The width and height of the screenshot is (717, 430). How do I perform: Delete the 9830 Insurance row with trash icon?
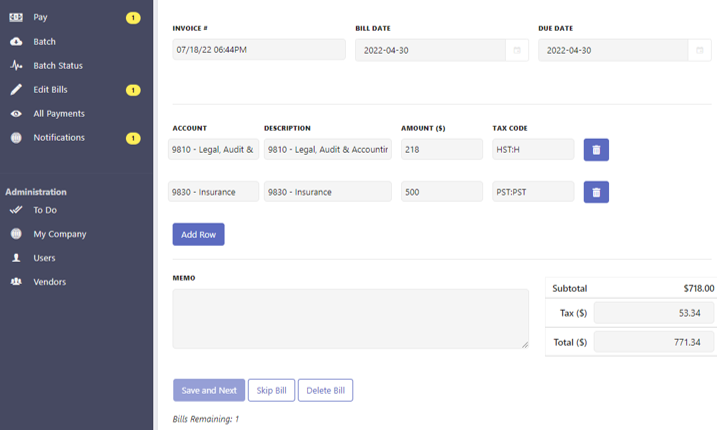tap(596, 192)
